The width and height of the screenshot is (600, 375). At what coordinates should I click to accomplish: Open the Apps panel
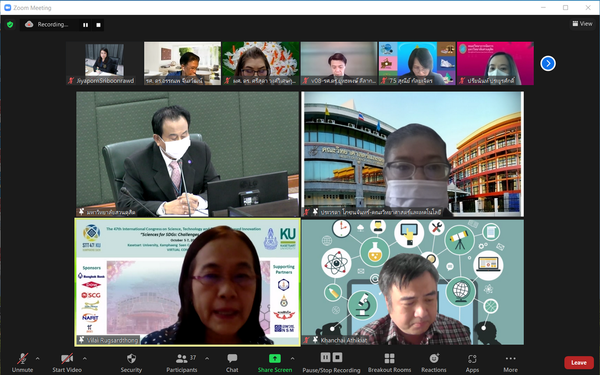pos(472,362)
